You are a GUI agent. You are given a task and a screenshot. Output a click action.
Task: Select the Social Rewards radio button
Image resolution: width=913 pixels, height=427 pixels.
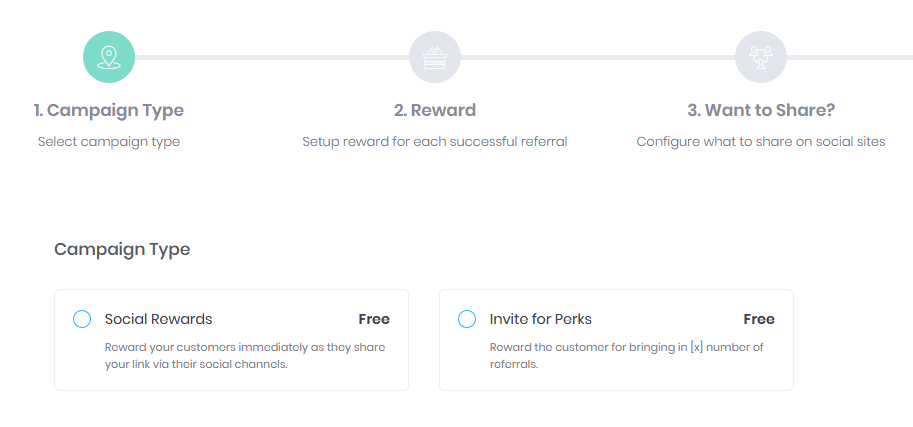point(82,319)
